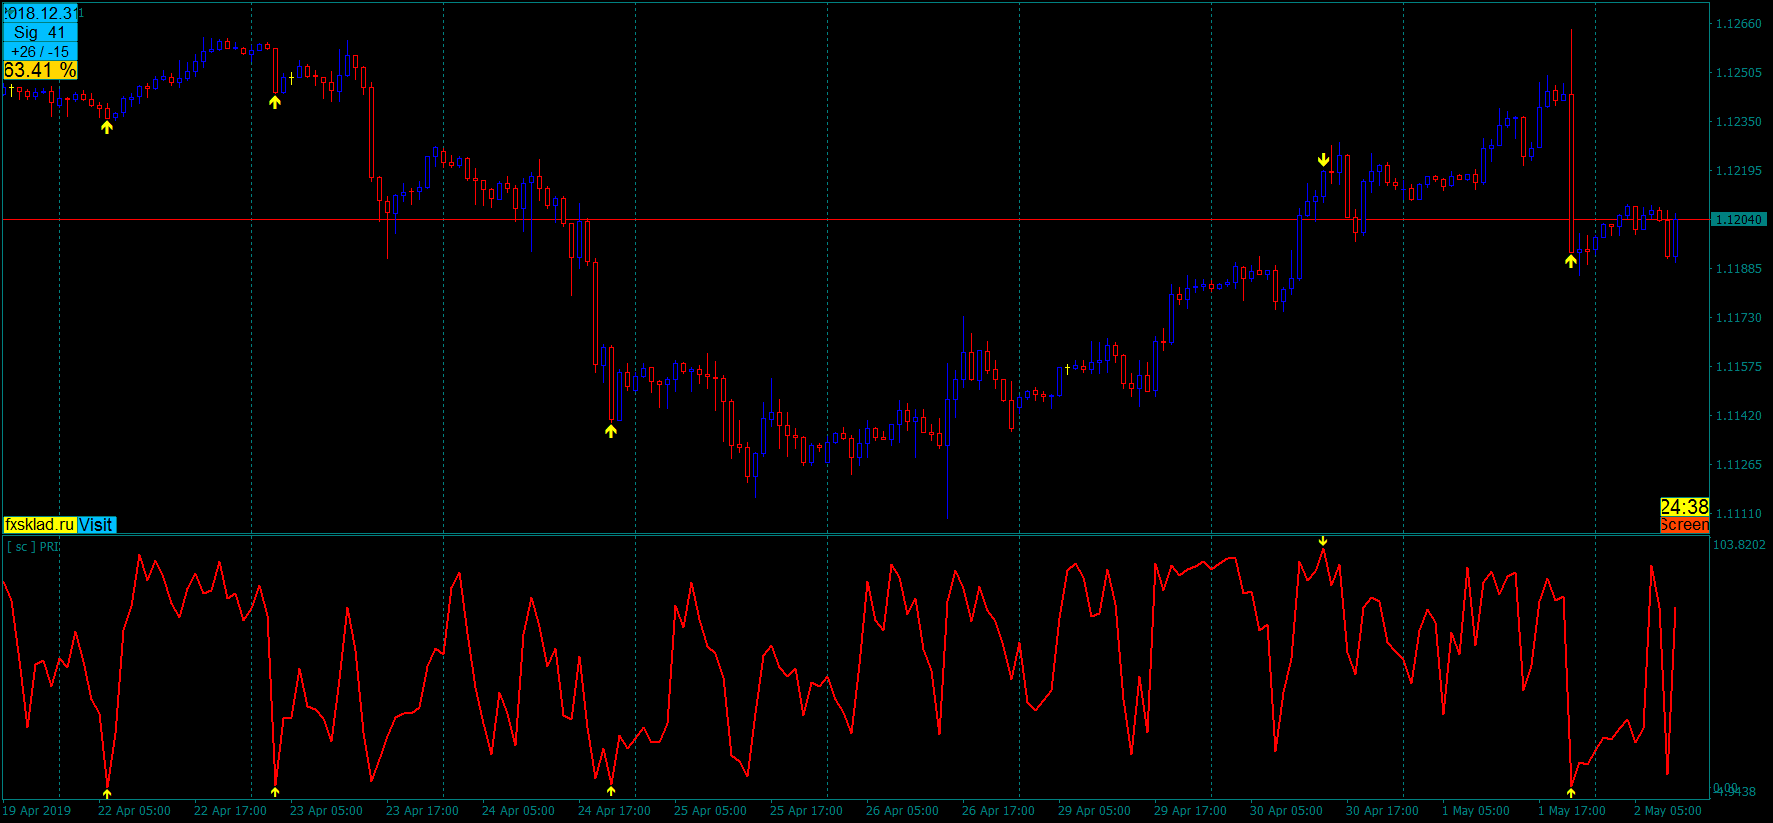
Task: Click the orange Screen button
Action: [x=1684, y=525]
